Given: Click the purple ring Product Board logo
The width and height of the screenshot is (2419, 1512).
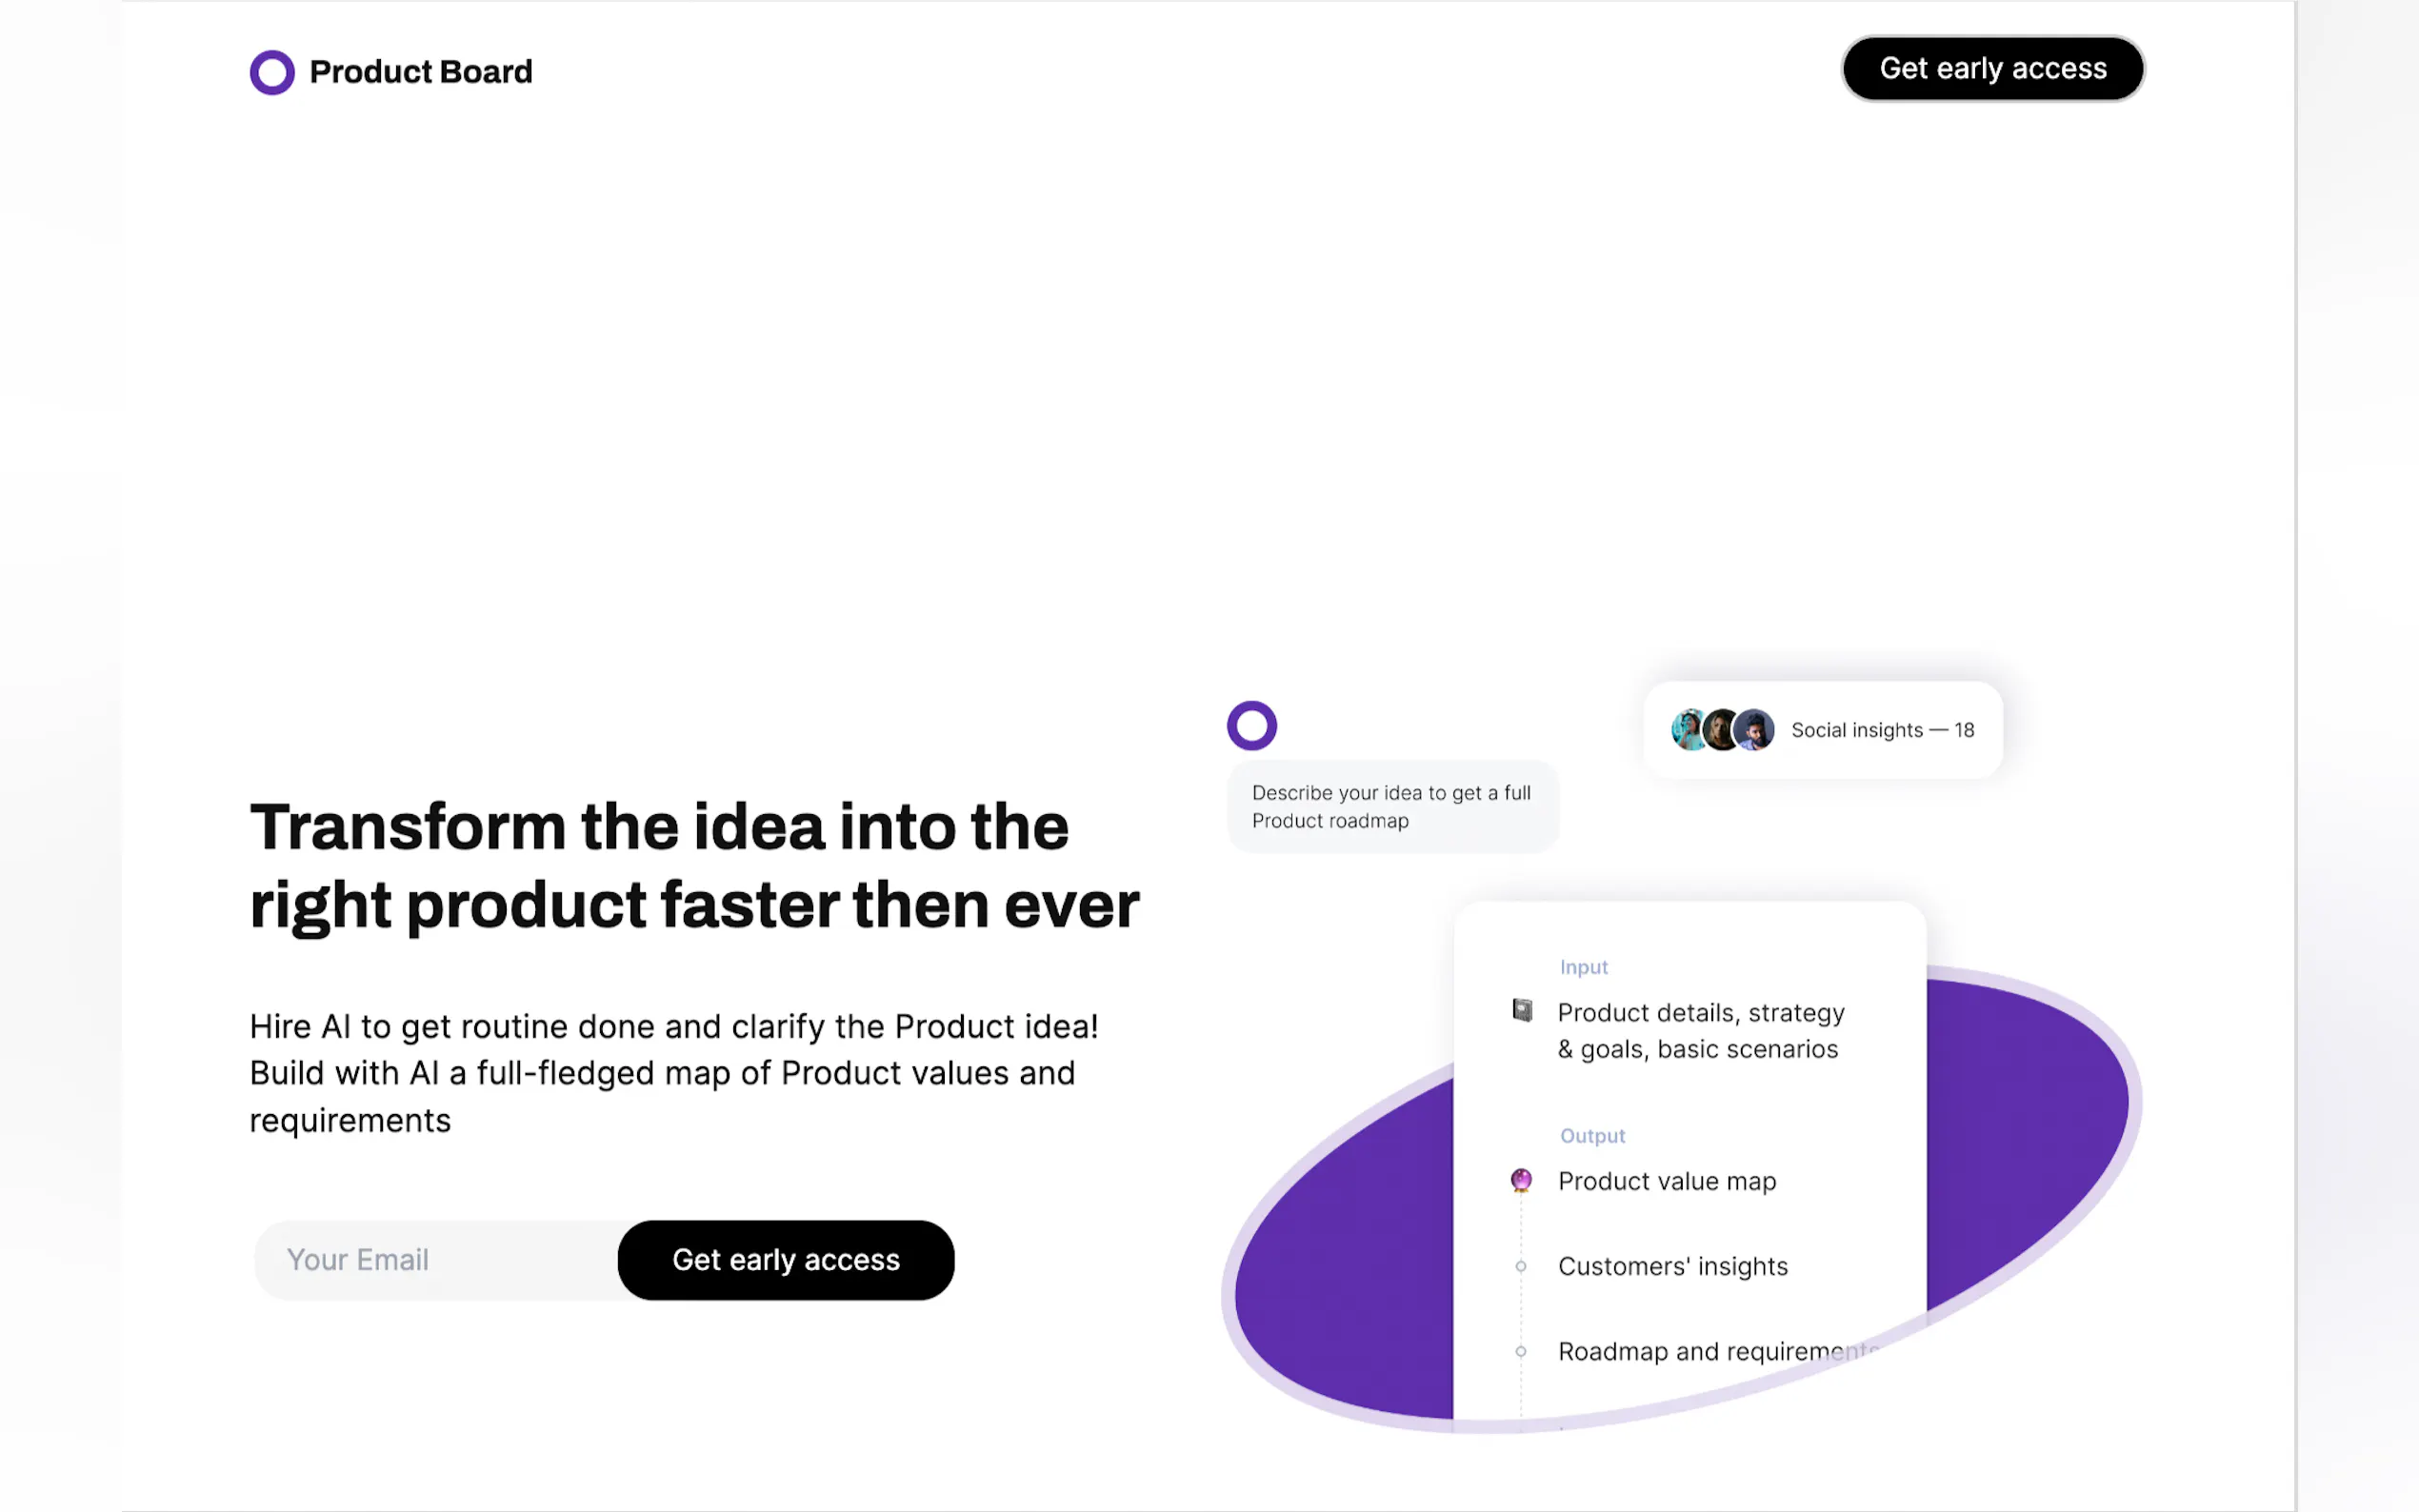Looking at the screenshot, I should [272, 72].
